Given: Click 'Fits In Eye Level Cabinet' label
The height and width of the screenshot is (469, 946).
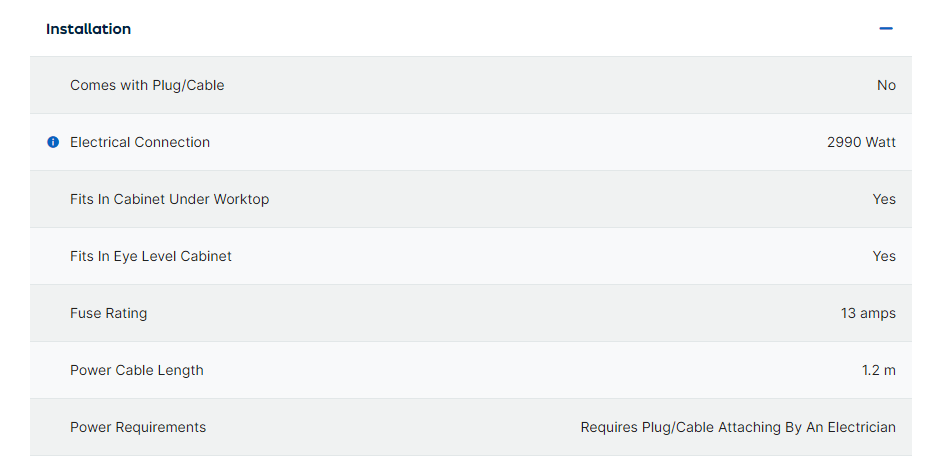Looking at the screenshot, I should 151,256.
